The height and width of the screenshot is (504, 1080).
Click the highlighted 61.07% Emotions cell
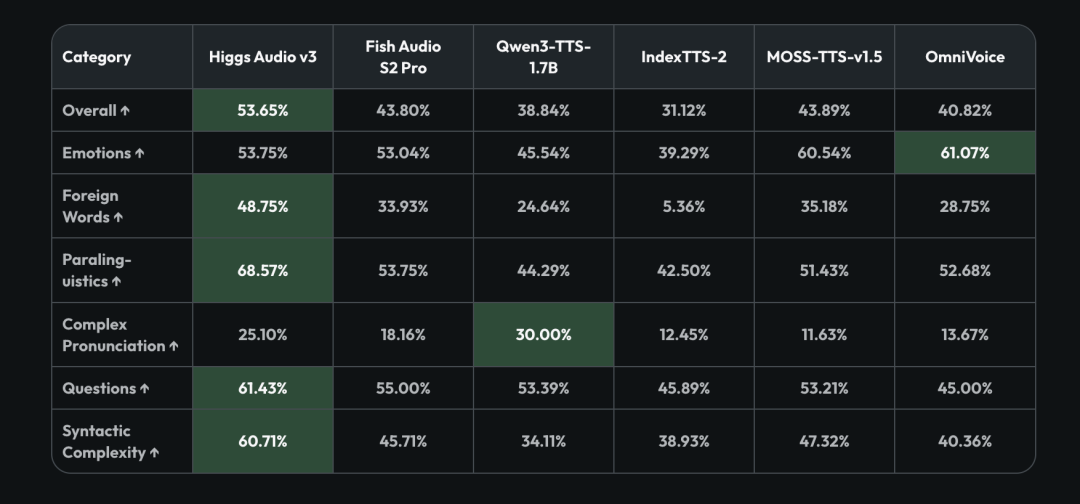pos(965,153)
